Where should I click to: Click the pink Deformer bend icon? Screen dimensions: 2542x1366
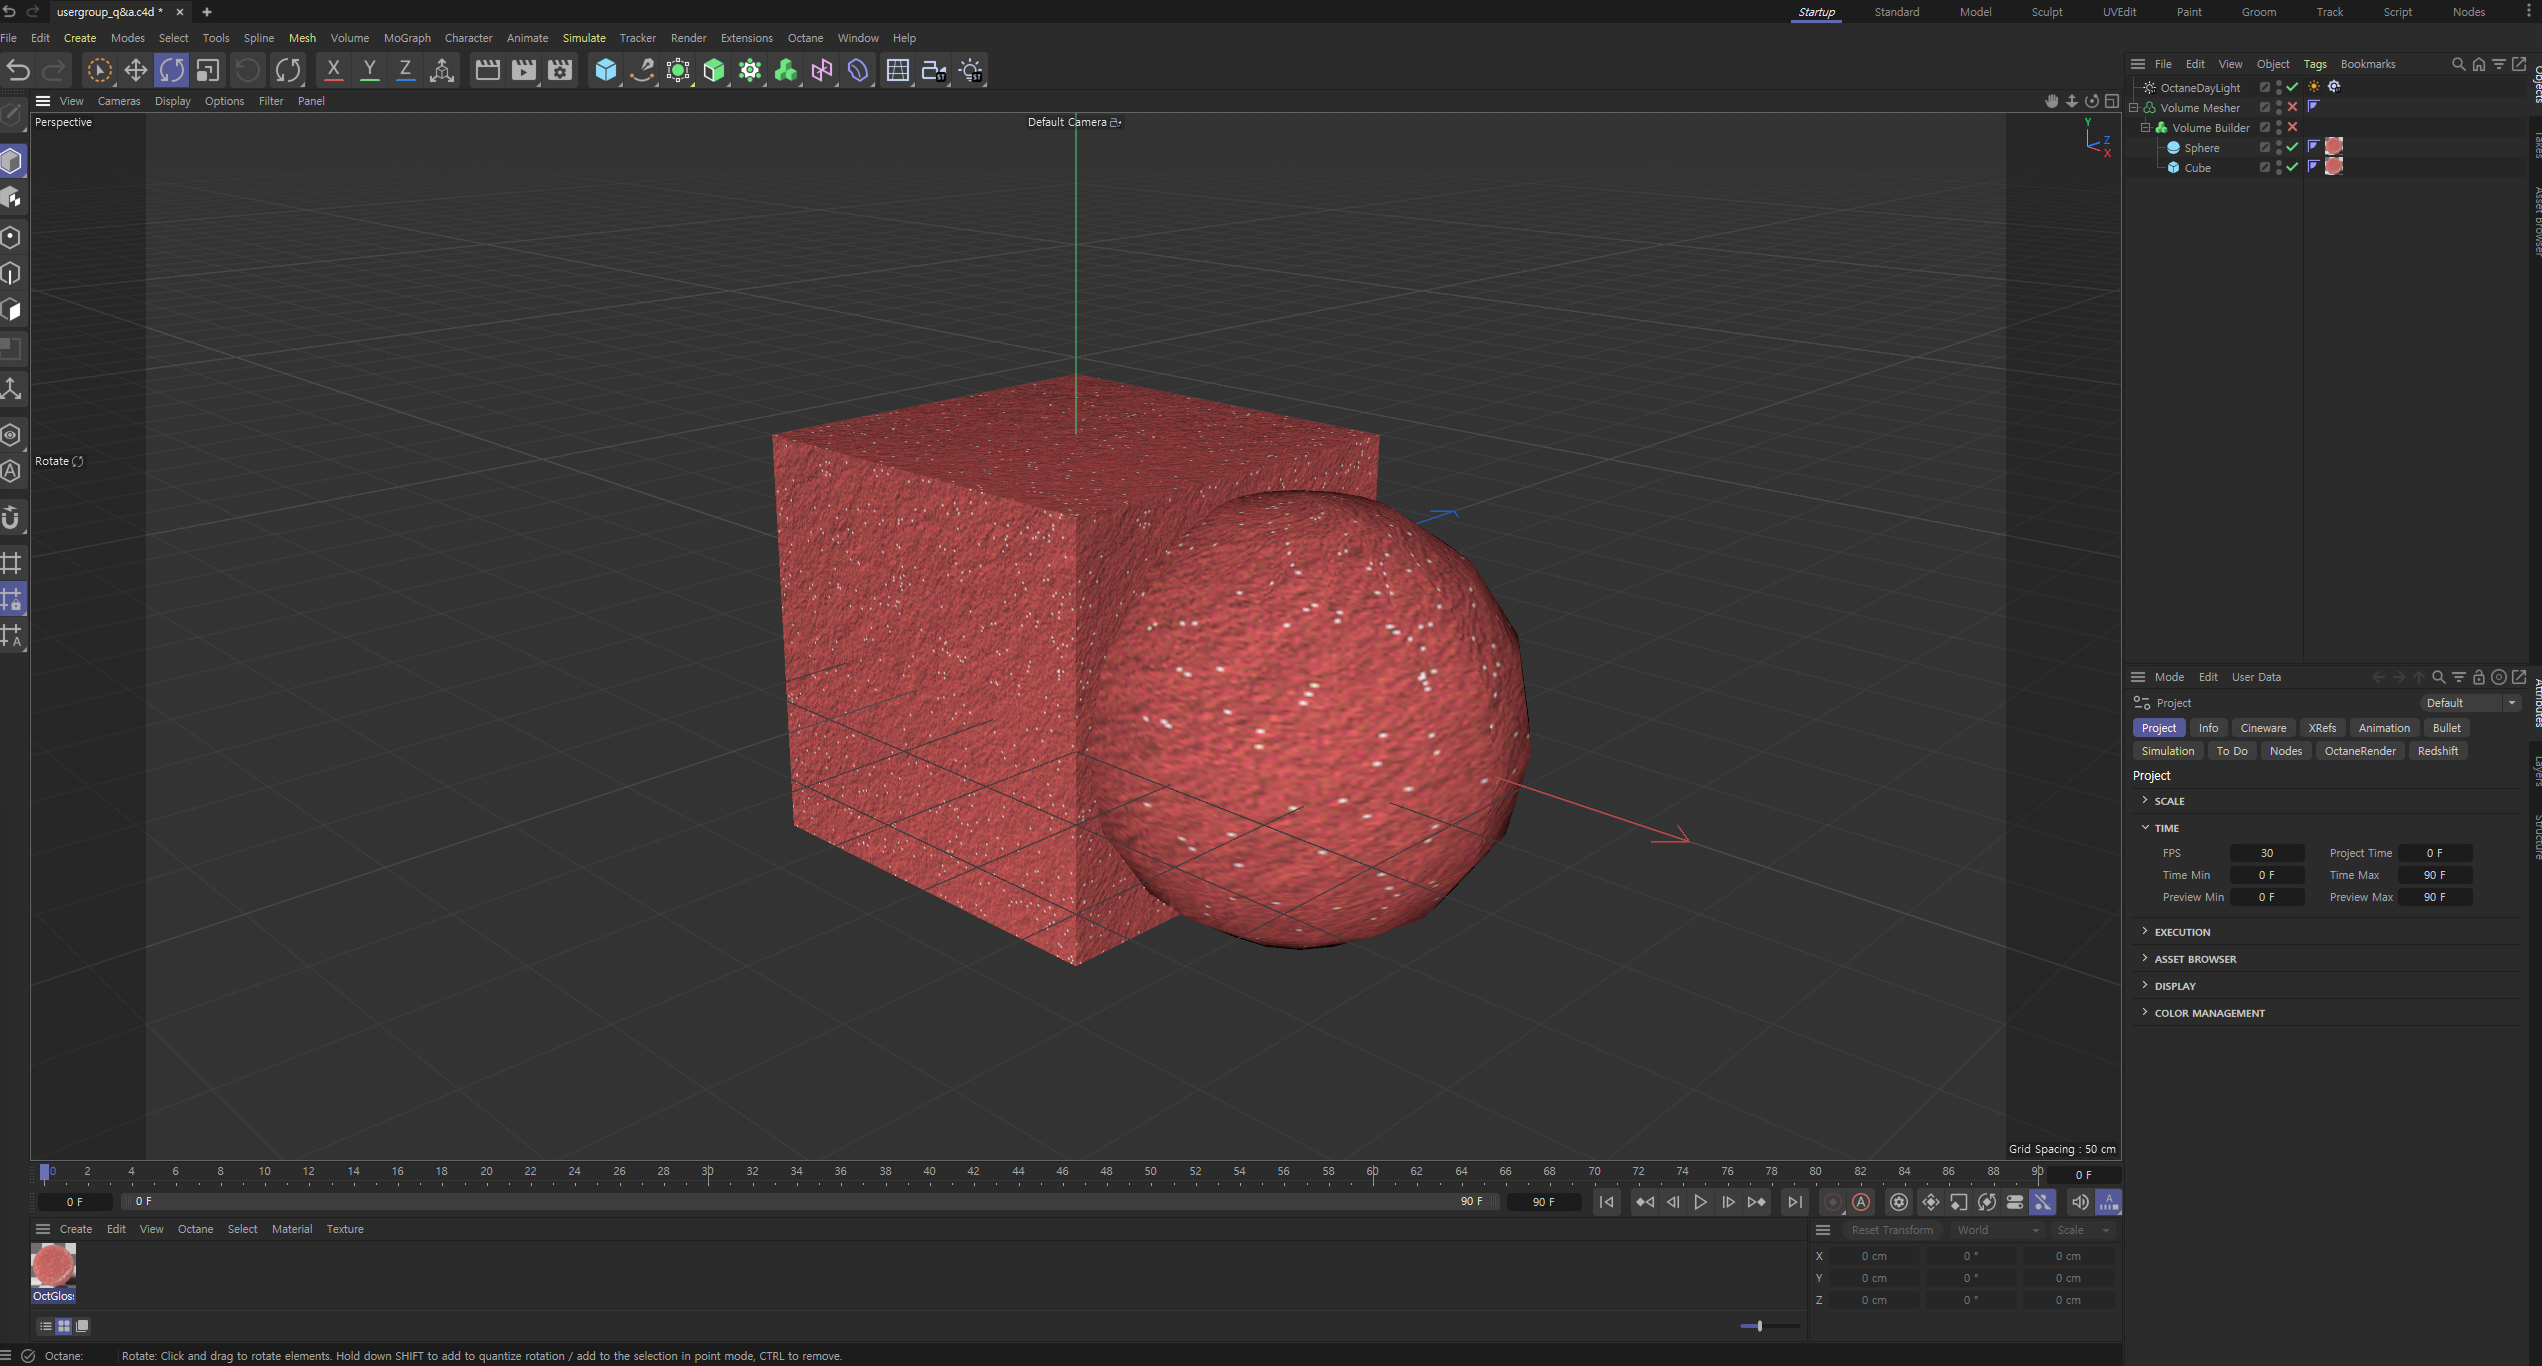point(822,70)
